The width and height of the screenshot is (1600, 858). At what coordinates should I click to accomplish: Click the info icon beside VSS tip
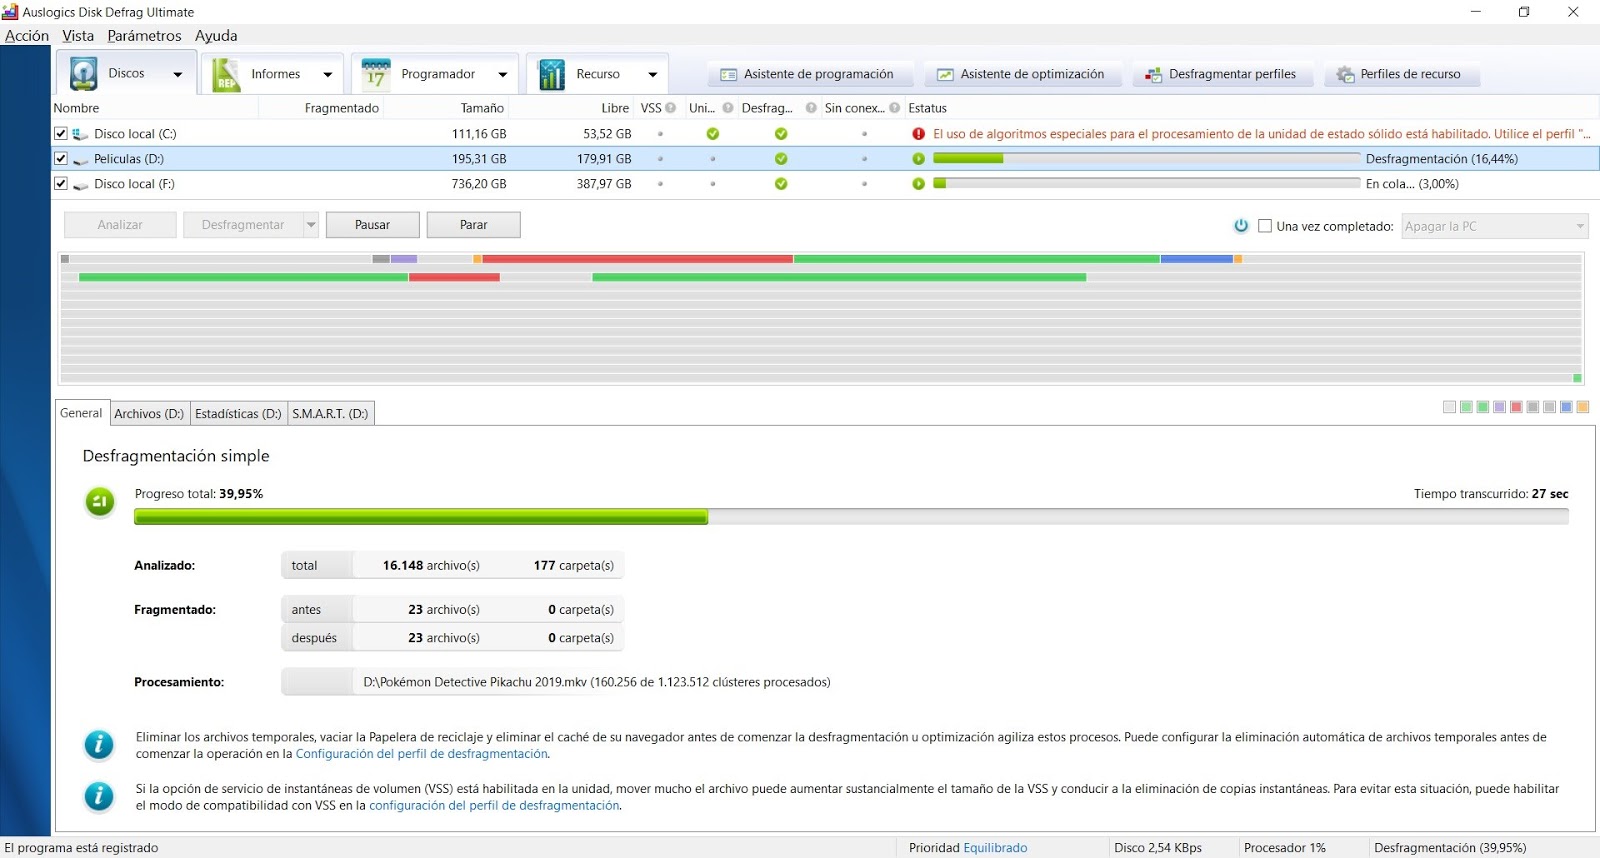pyautogui.click(x=98, y=796)
